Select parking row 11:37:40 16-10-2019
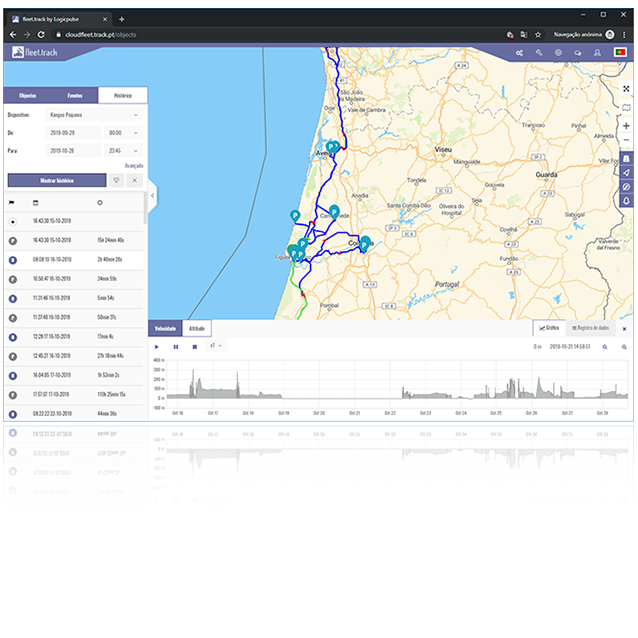Screen dimensions: 638x638 click(74, 317)
